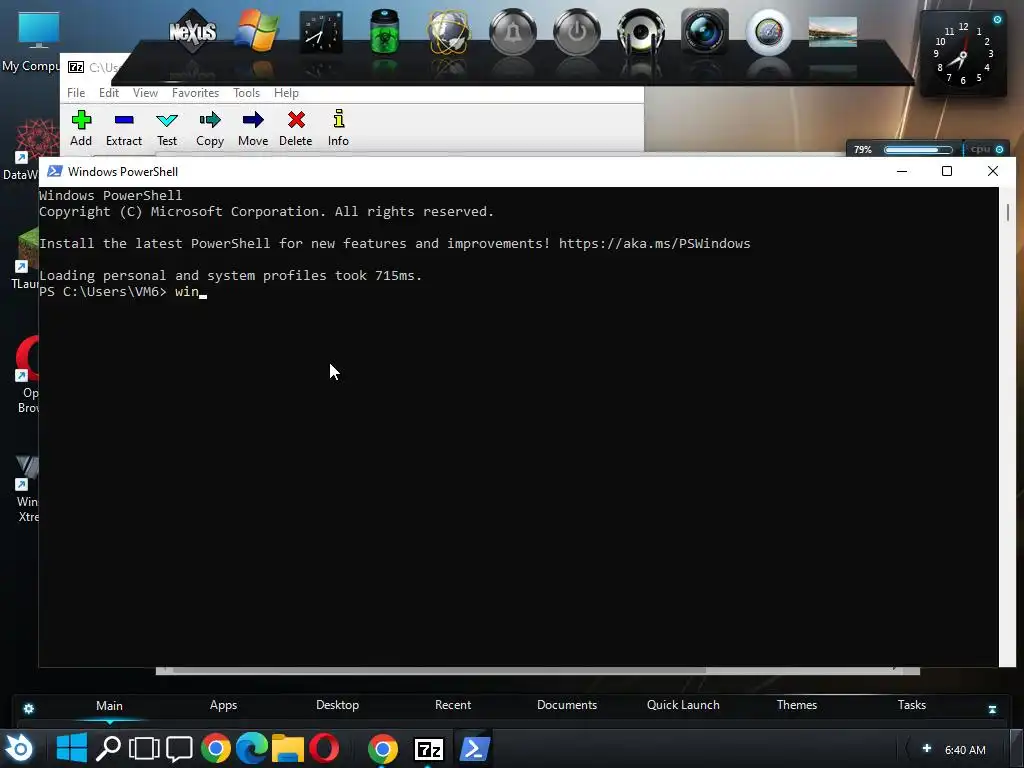
Task: Click the 79% usage meter bar
Action: (918, 150)
